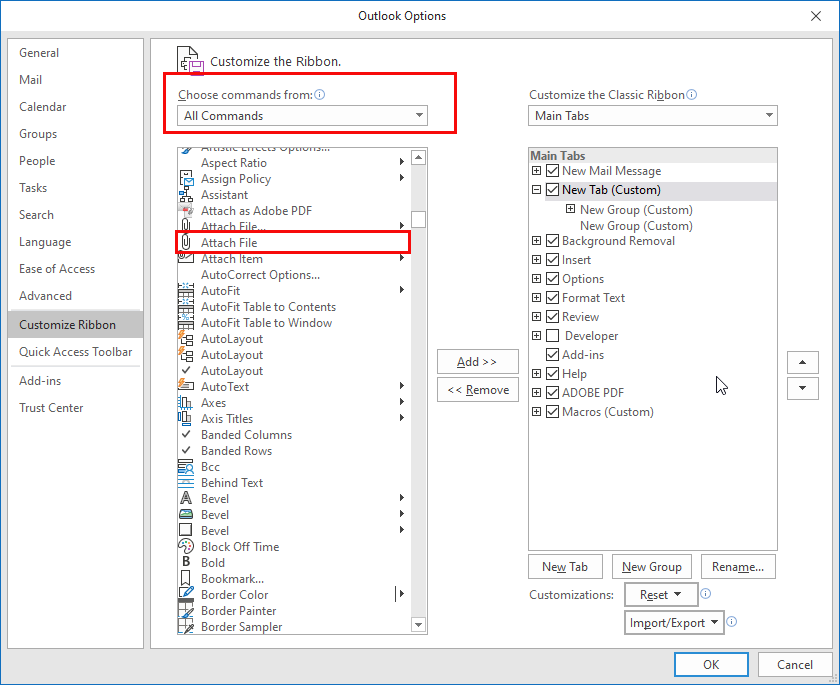Expand the New Mail Message node
The height and width of the screenshot is (685, 840).
coord(536,171)
